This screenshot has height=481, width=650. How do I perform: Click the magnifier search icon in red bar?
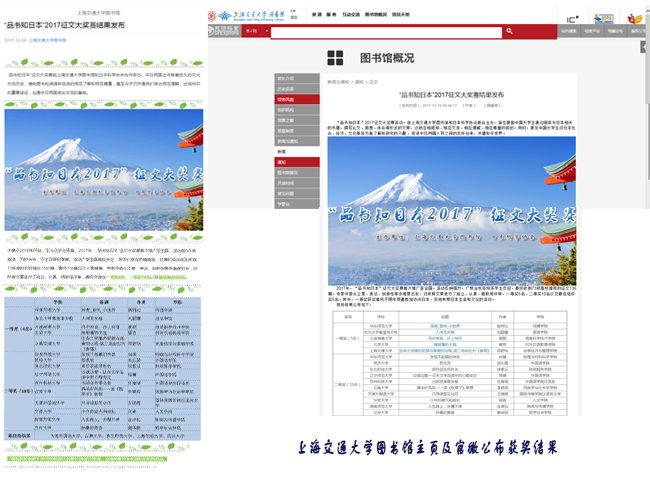coord(509,31)
